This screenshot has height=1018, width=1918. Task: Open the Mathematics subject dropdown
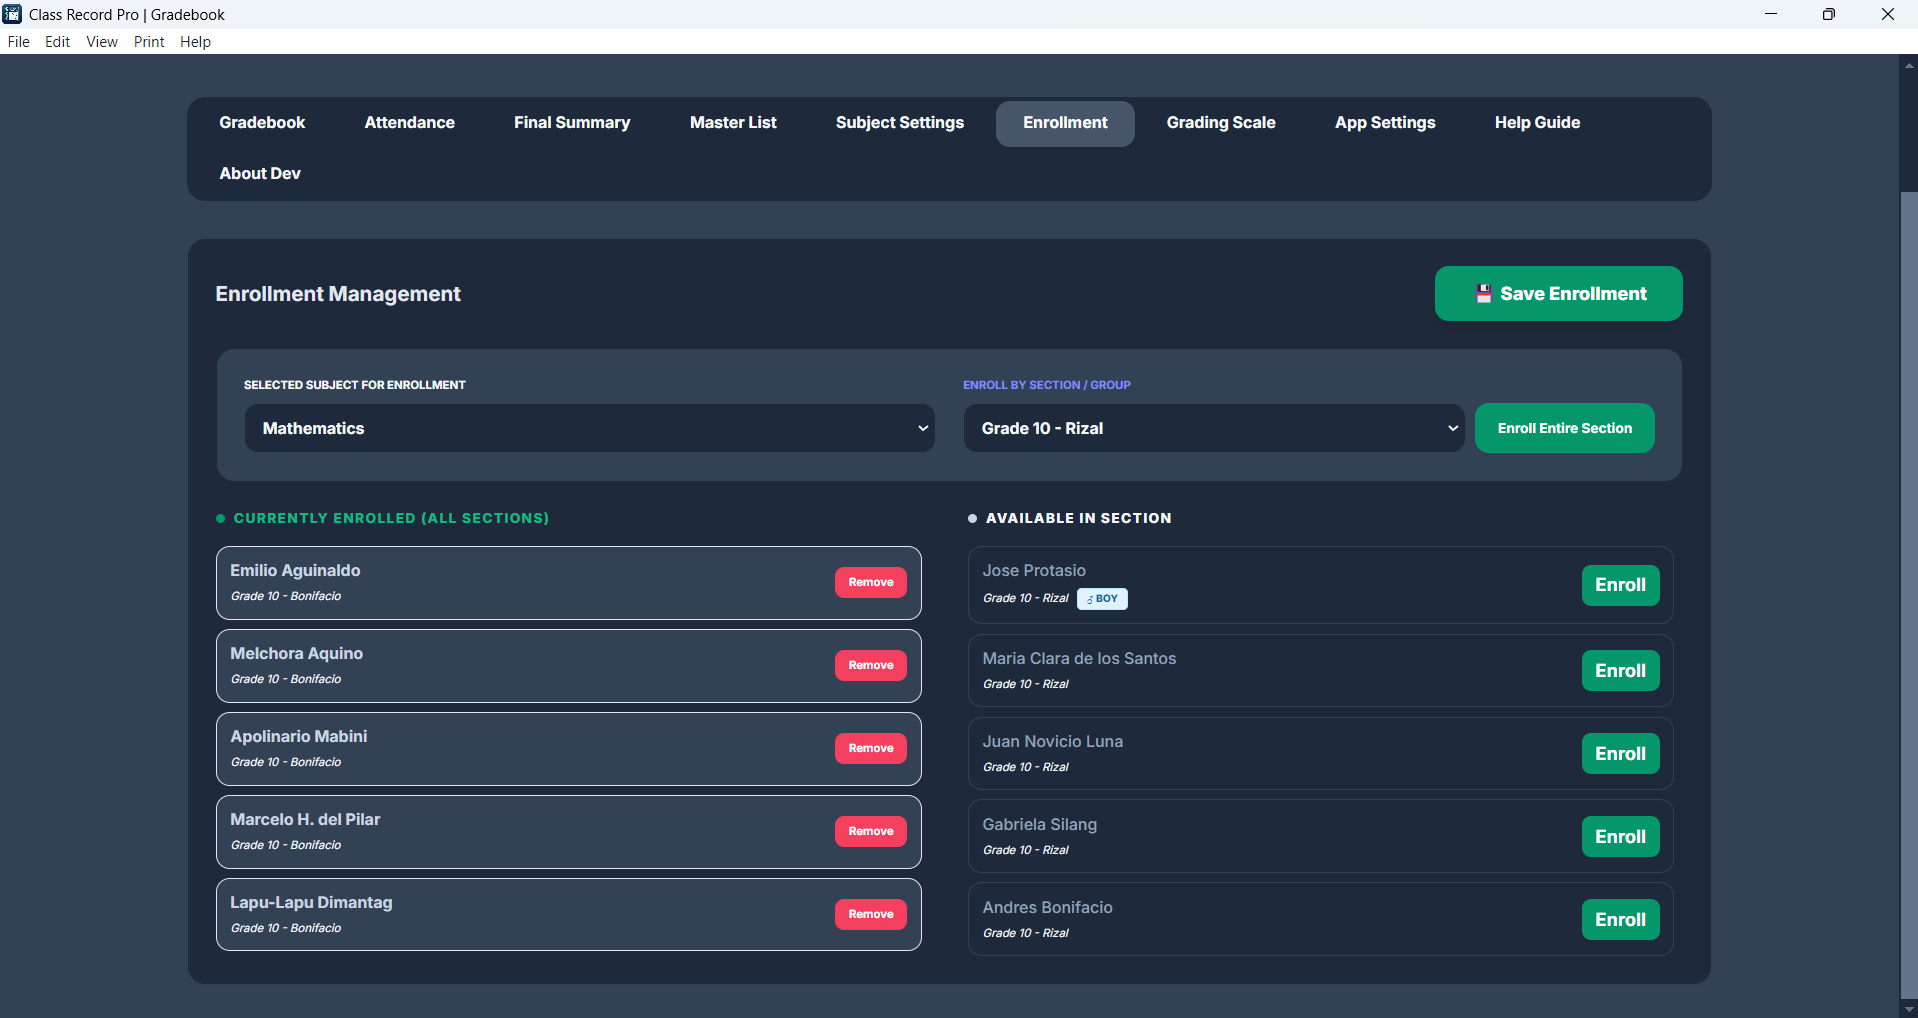(x=589, y=428)
